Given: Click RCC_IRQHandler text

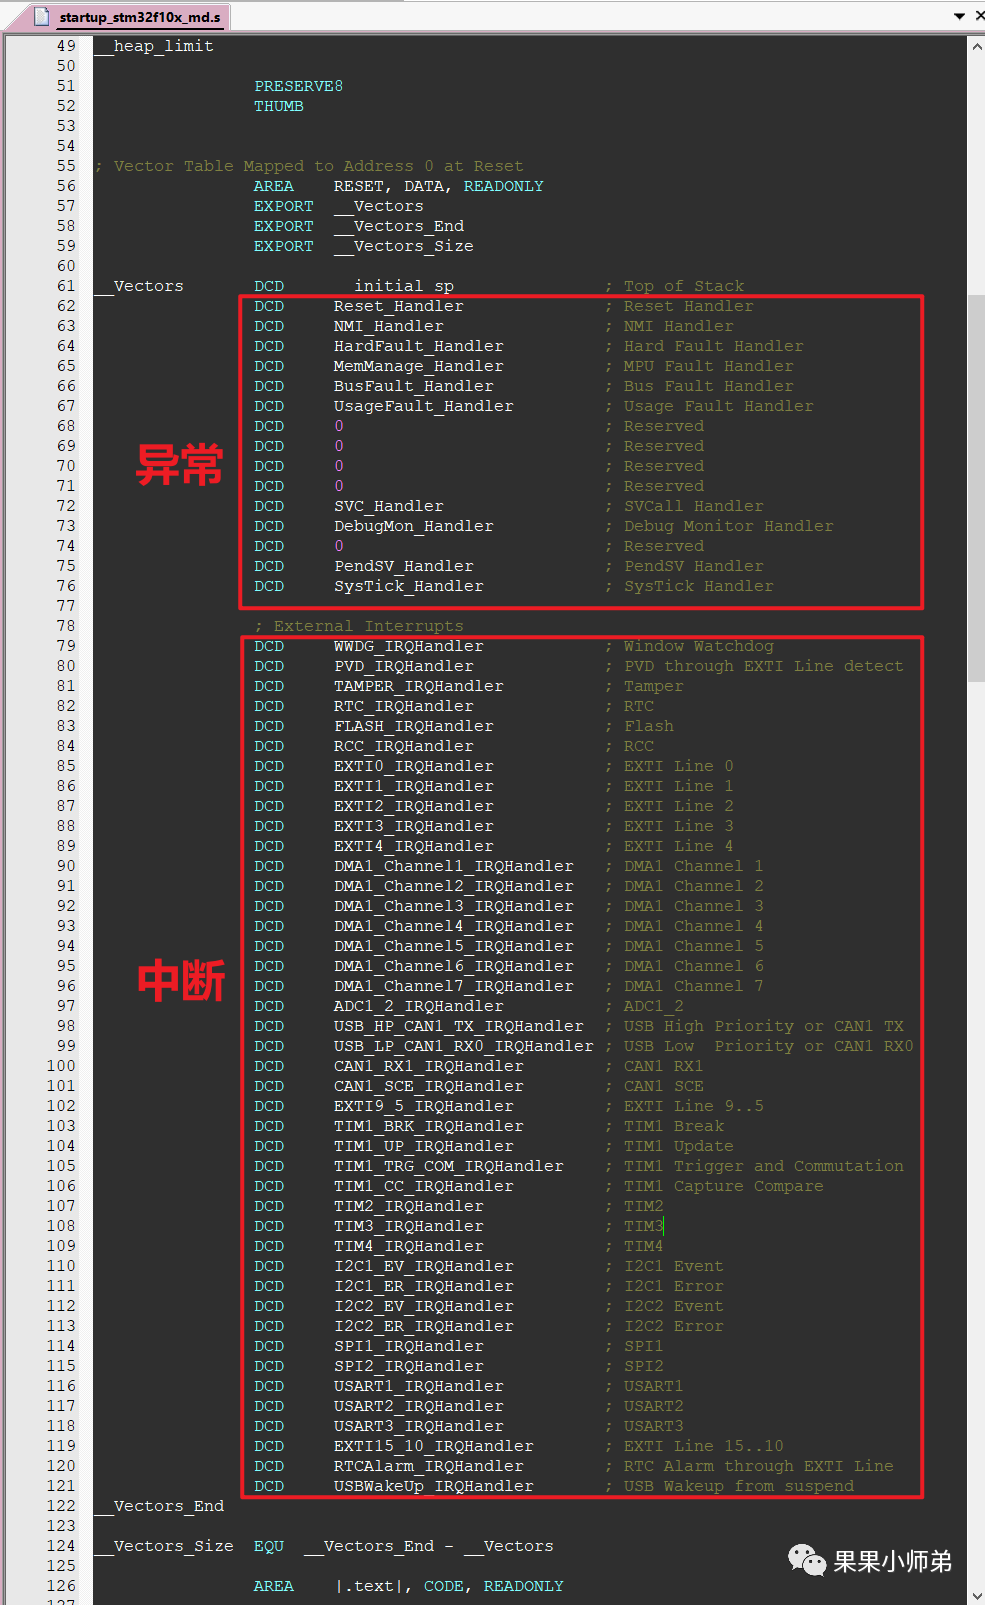Looking at the screenshot, I should [403, 746].
